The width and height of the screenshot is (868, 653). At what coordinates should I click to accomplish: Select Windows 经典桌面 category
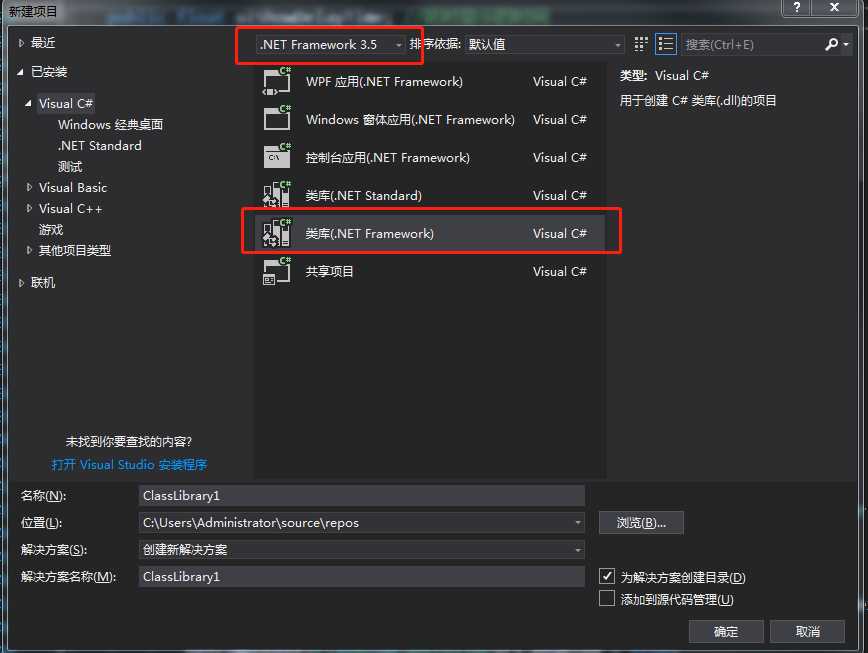[x=110, y=125]
